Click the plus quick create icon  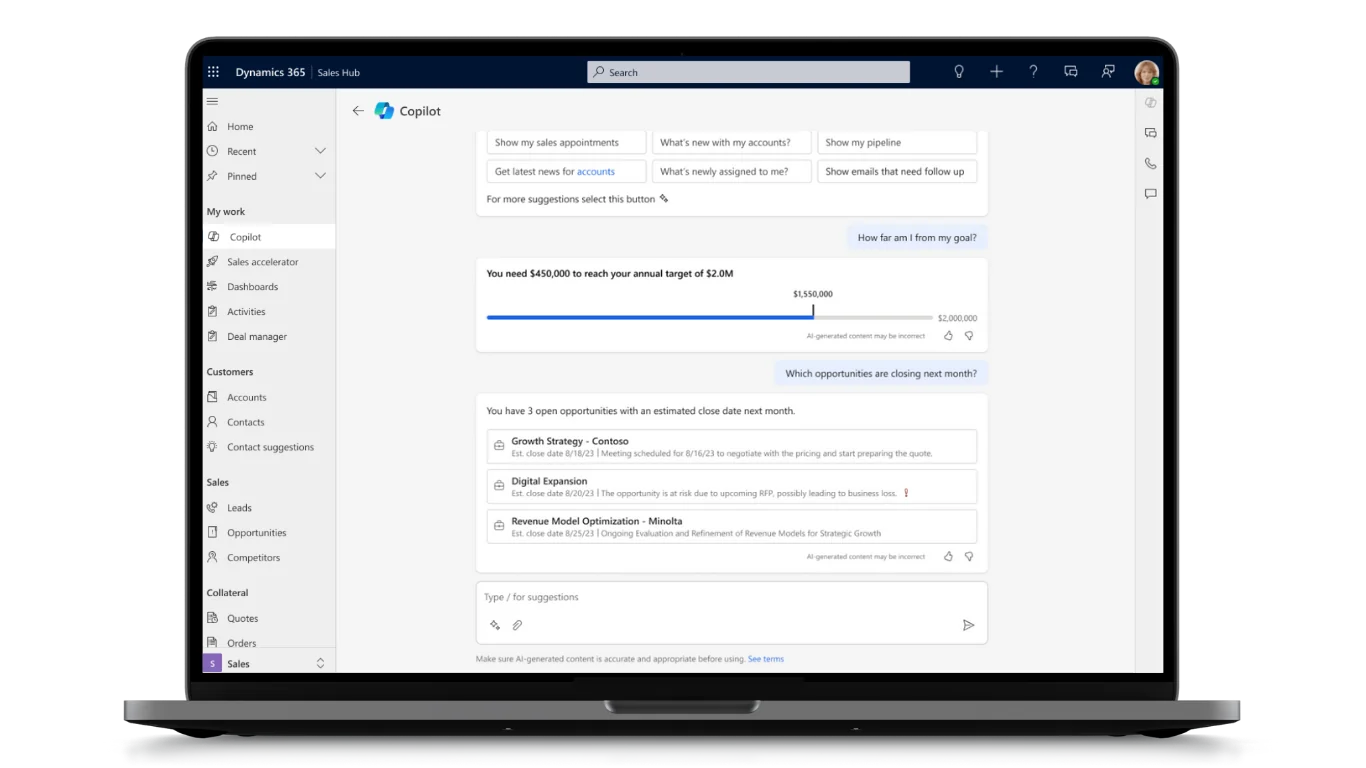pyautogui.click(x=996, y=72)
